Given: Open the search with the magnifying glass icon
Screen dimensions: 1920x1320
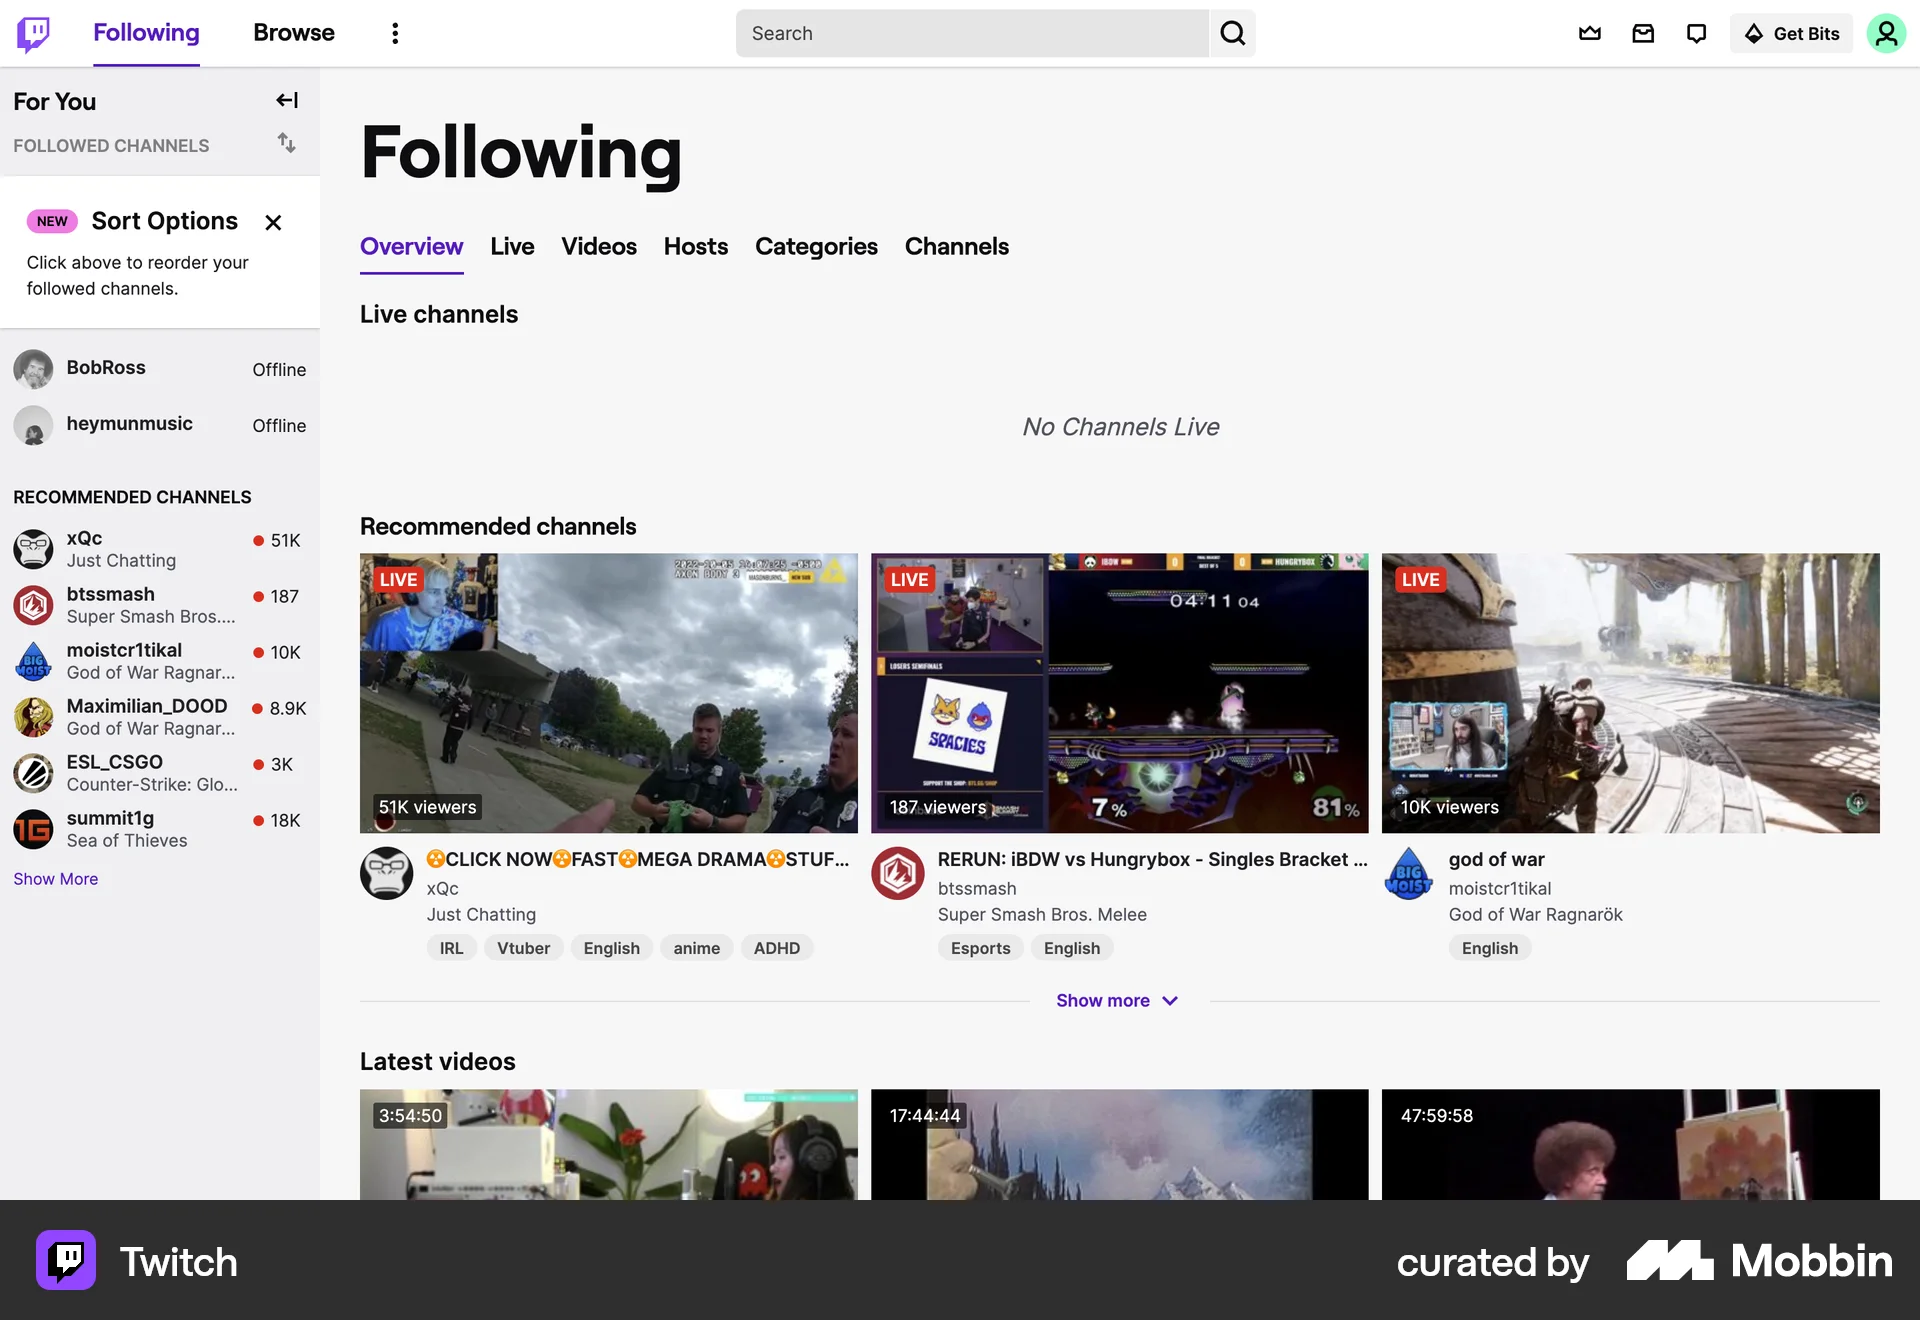Looking at the screenshot, I should tap(1232, 33).
